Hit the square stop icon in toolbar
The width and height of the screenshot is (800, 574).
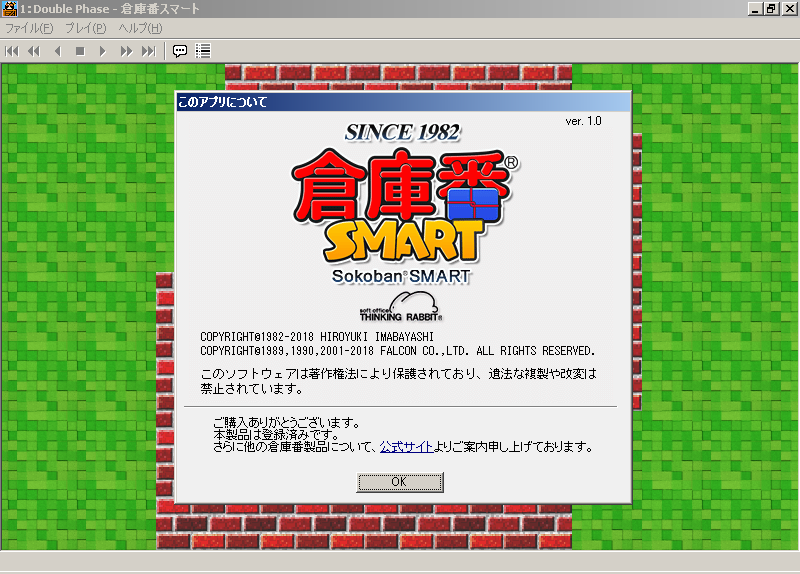point(80,50)
